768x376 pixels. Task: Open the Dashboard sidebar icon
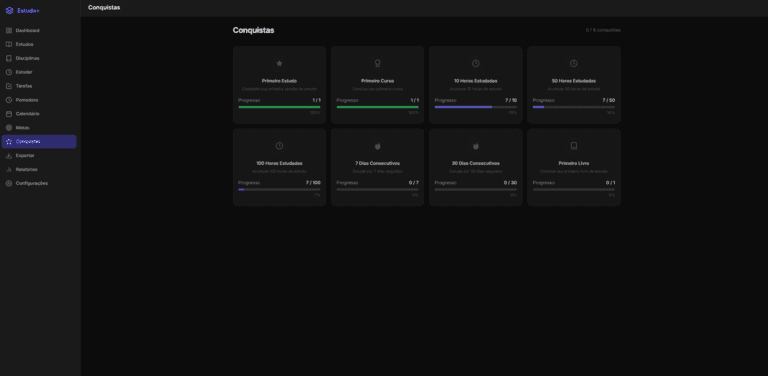coord(9,30)
